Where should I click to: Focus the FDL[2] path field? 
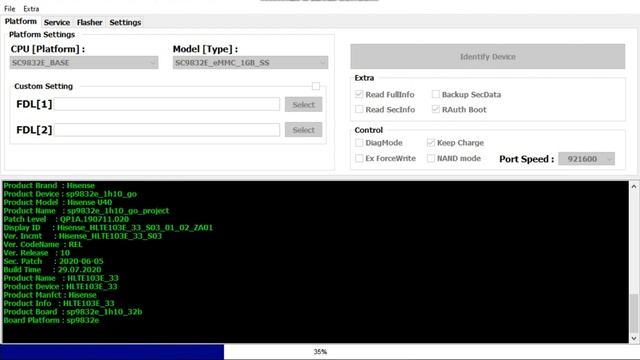[x=167, y=130]
